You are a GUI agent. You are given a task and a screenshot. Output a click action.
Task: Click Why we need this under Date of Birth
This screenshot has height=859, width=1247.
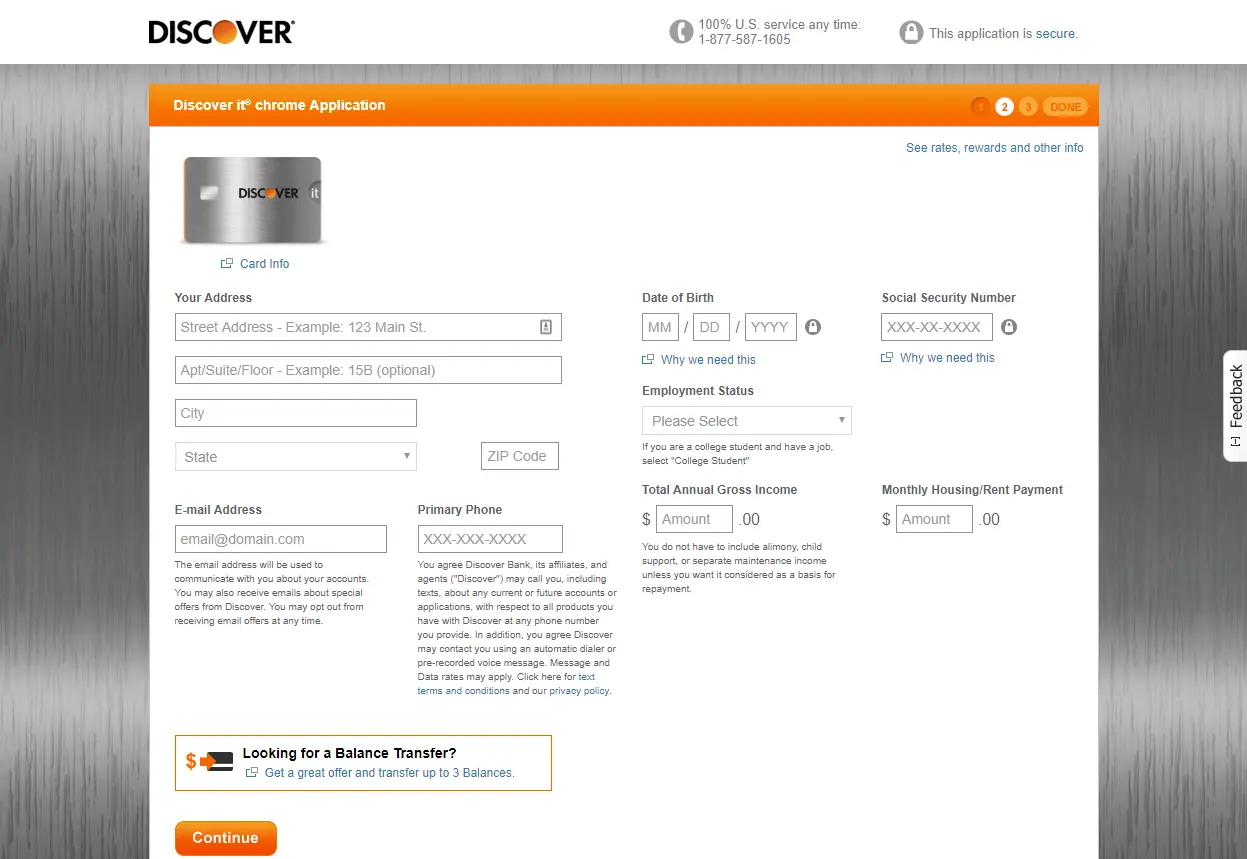(x=708, y=360)
